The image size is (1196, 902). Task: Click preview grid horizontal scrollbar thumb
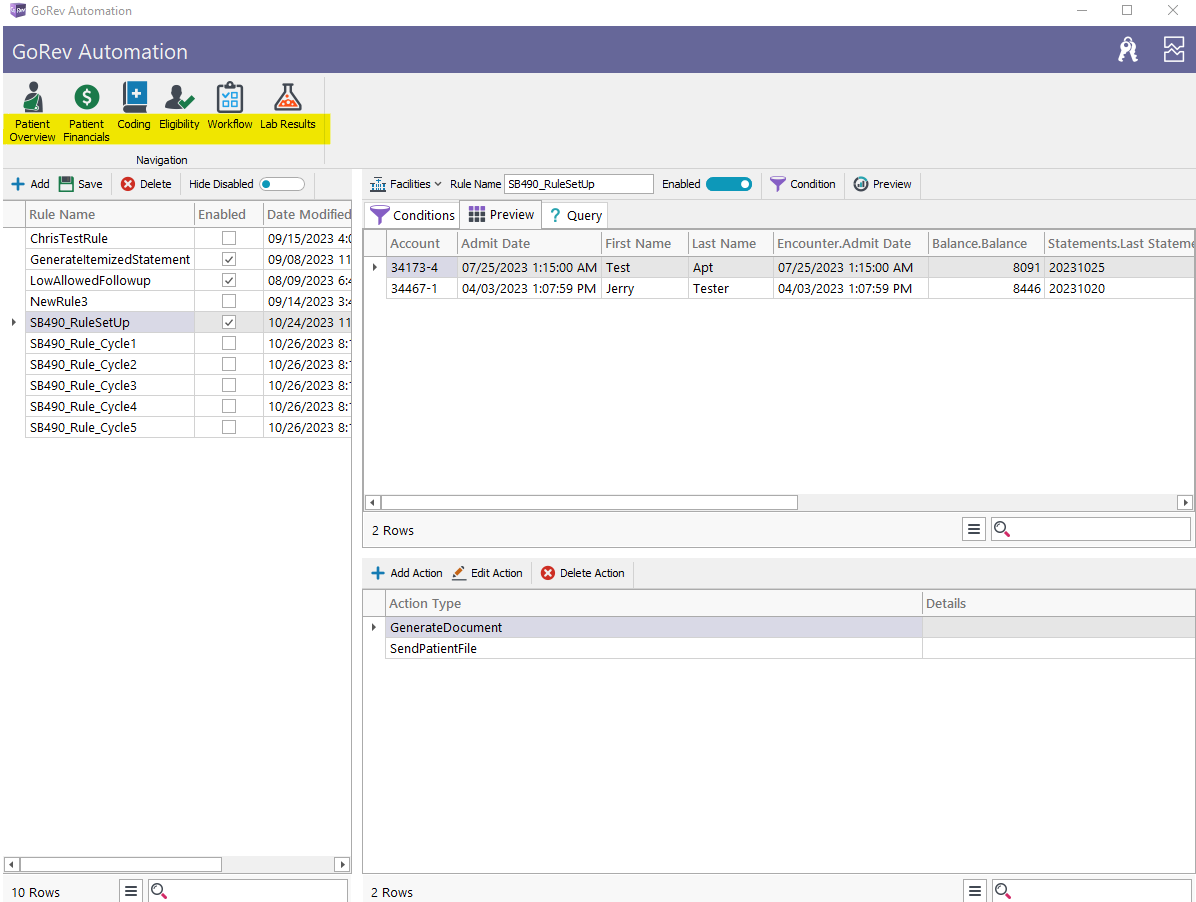tap(589, 502)
